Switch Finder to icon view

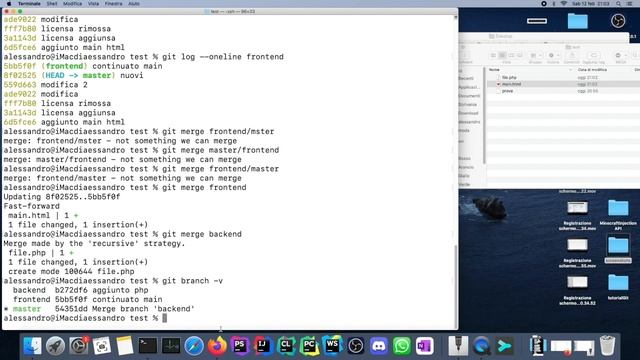[x=493, y=56]
